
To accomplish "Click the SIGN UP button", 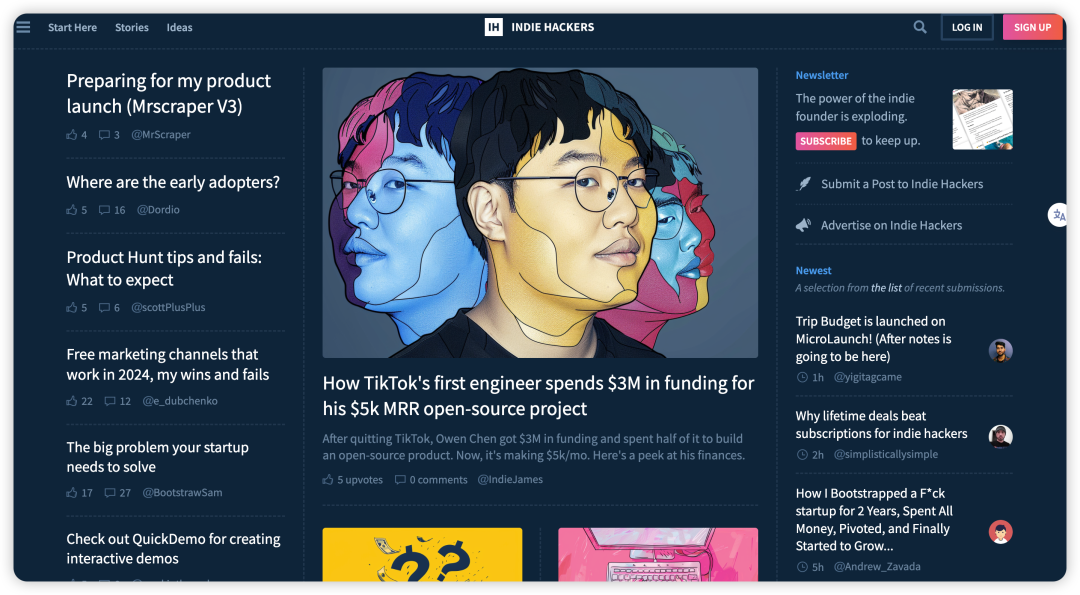I will 1032,28.
